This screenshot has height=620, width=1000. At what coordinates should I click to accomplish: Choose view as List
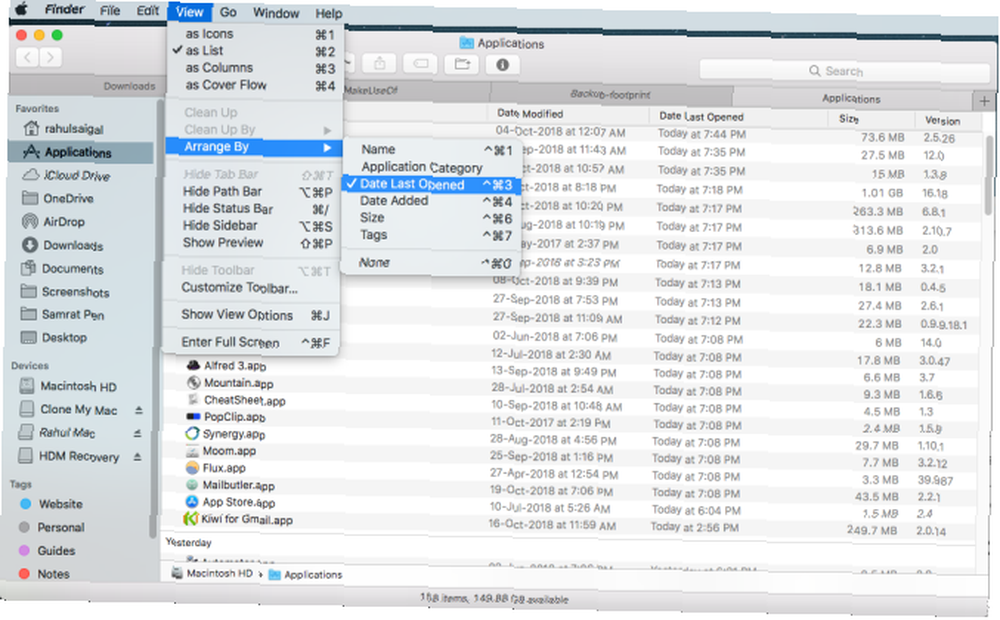coord(255,51)
